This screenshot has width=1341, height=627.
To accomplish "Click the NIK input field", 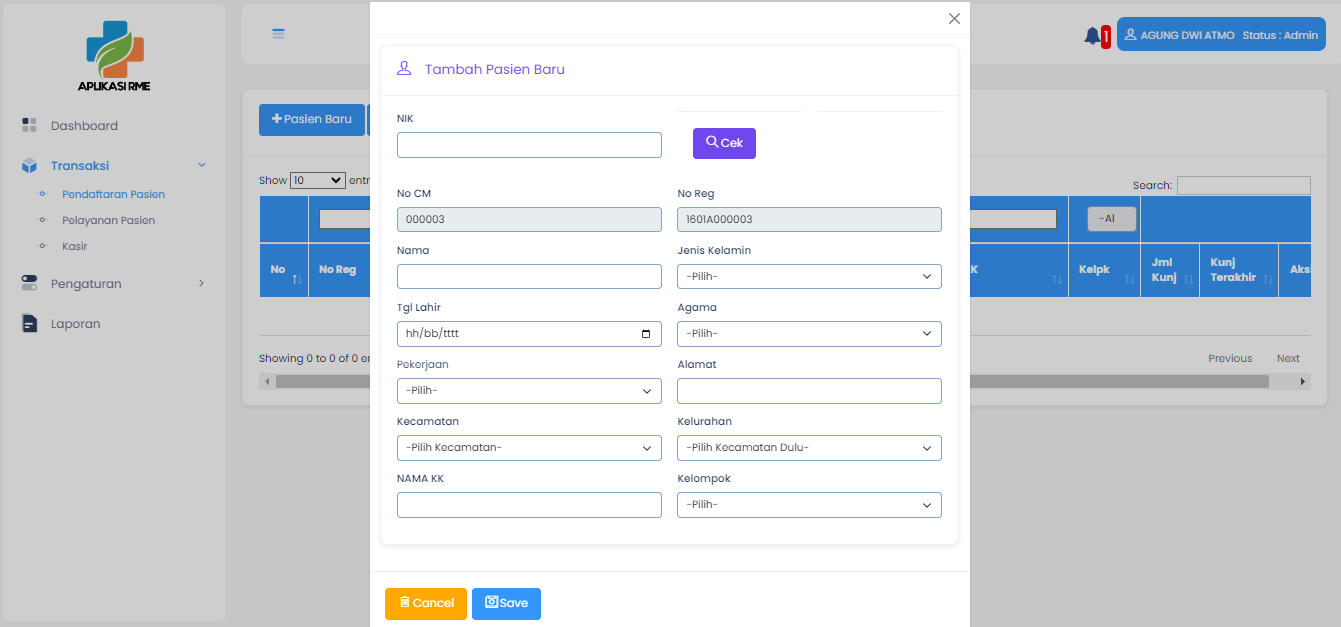I will point(529,145).
